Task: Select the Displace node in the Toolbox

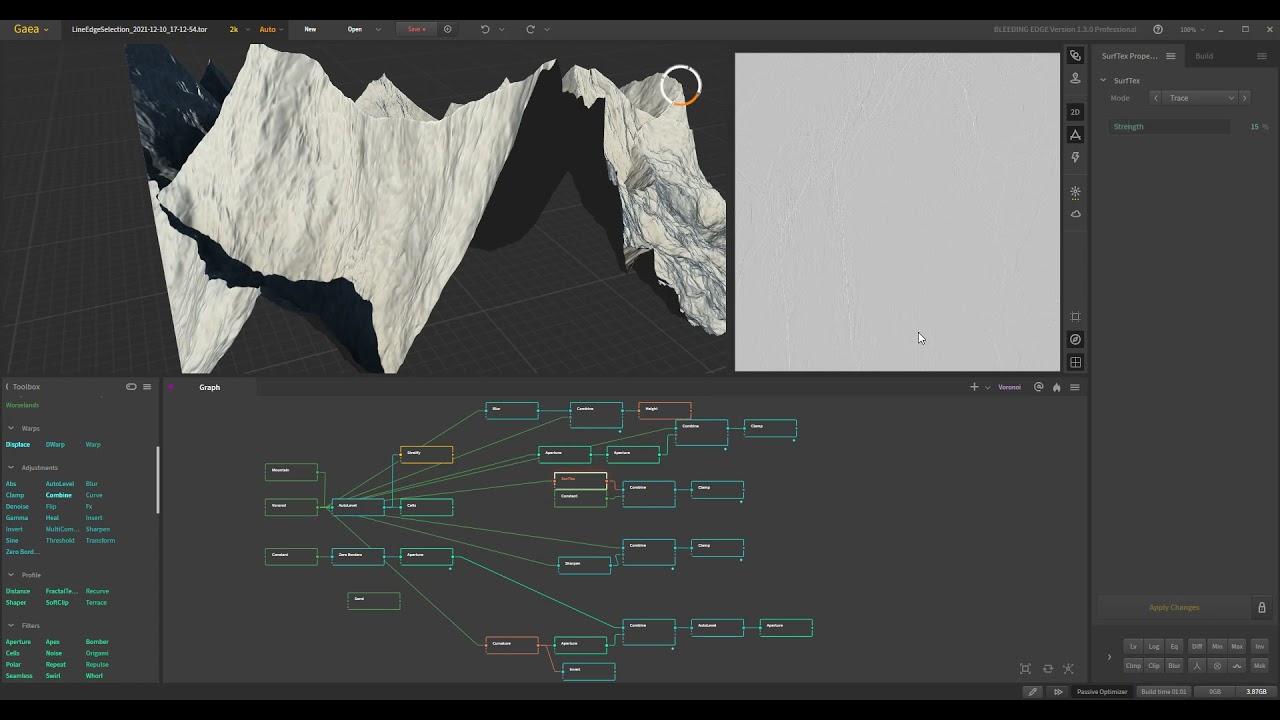Action: [x=18, y=444]
